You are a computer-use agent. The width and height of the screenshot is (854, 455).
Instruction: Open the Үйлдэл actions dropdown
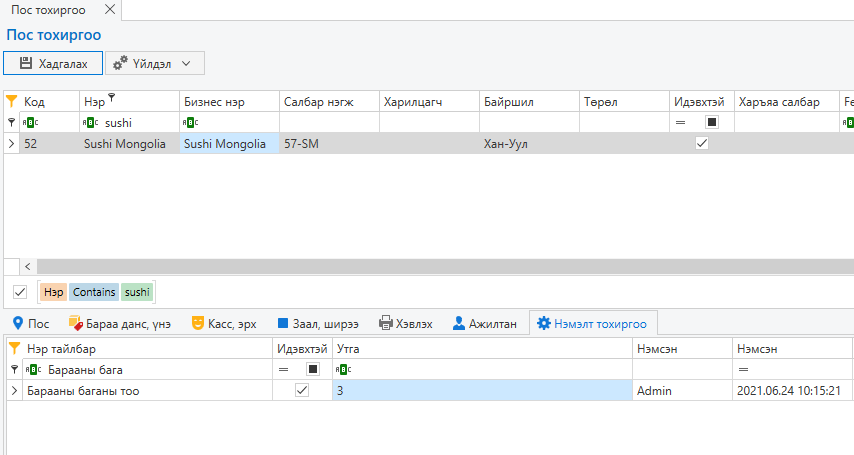[x=155, y=63]
